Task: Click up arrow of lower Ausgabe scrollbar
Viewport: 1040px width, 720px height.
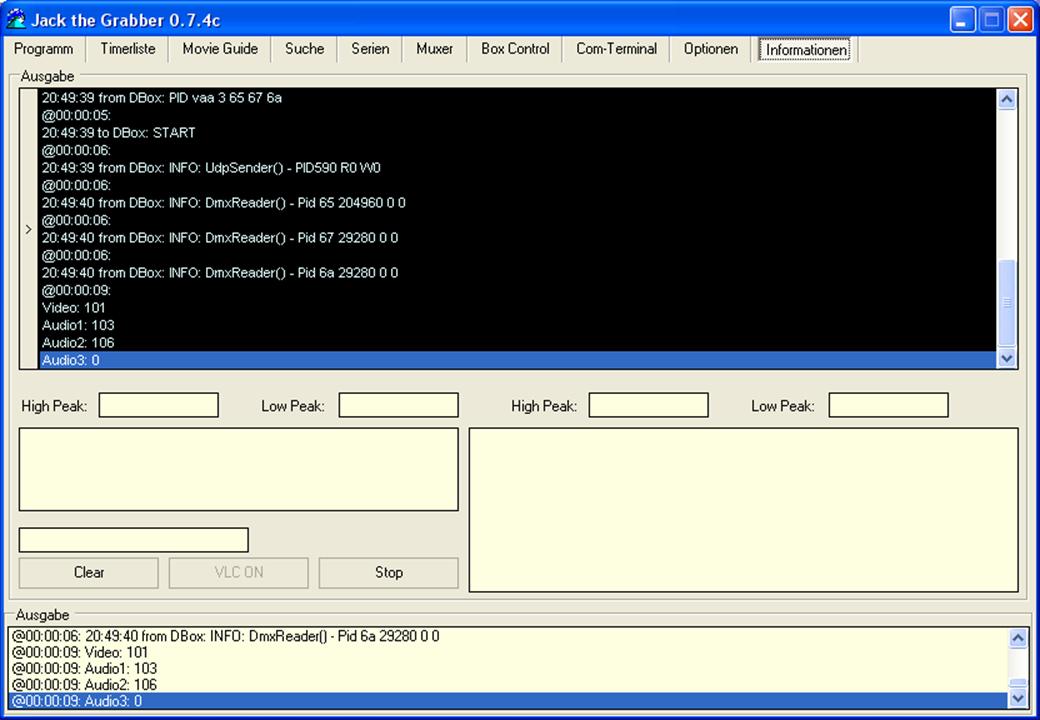Action: click(x=1018, y=638)
